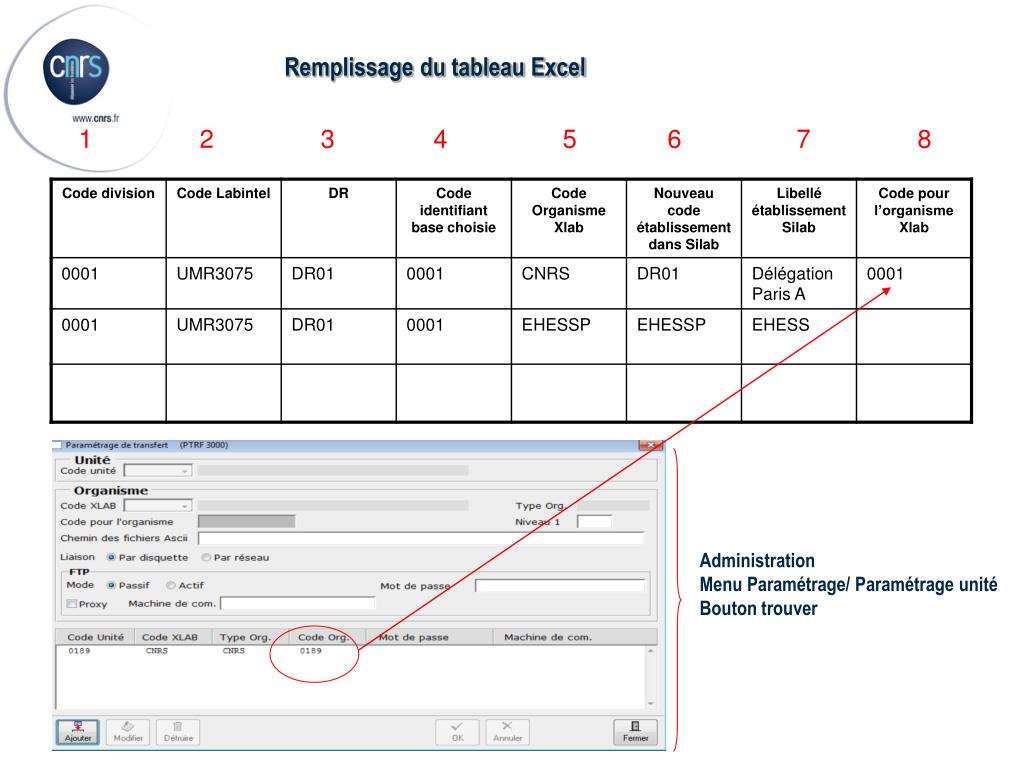The image size is (1024, 768).
Task: Click the Détruire button
Action: click(x=178, y=731)
